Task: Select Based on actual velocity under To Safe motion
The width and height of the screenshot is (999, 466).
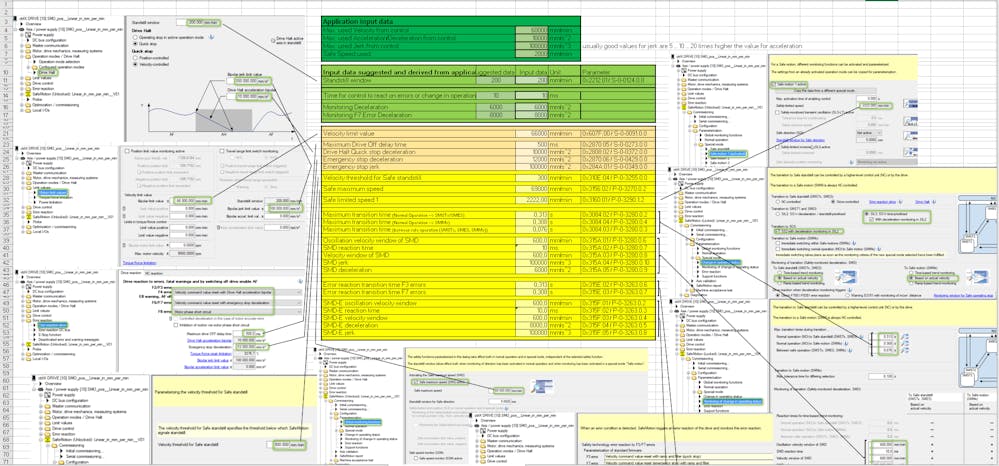Action: (x=911, y=278)
